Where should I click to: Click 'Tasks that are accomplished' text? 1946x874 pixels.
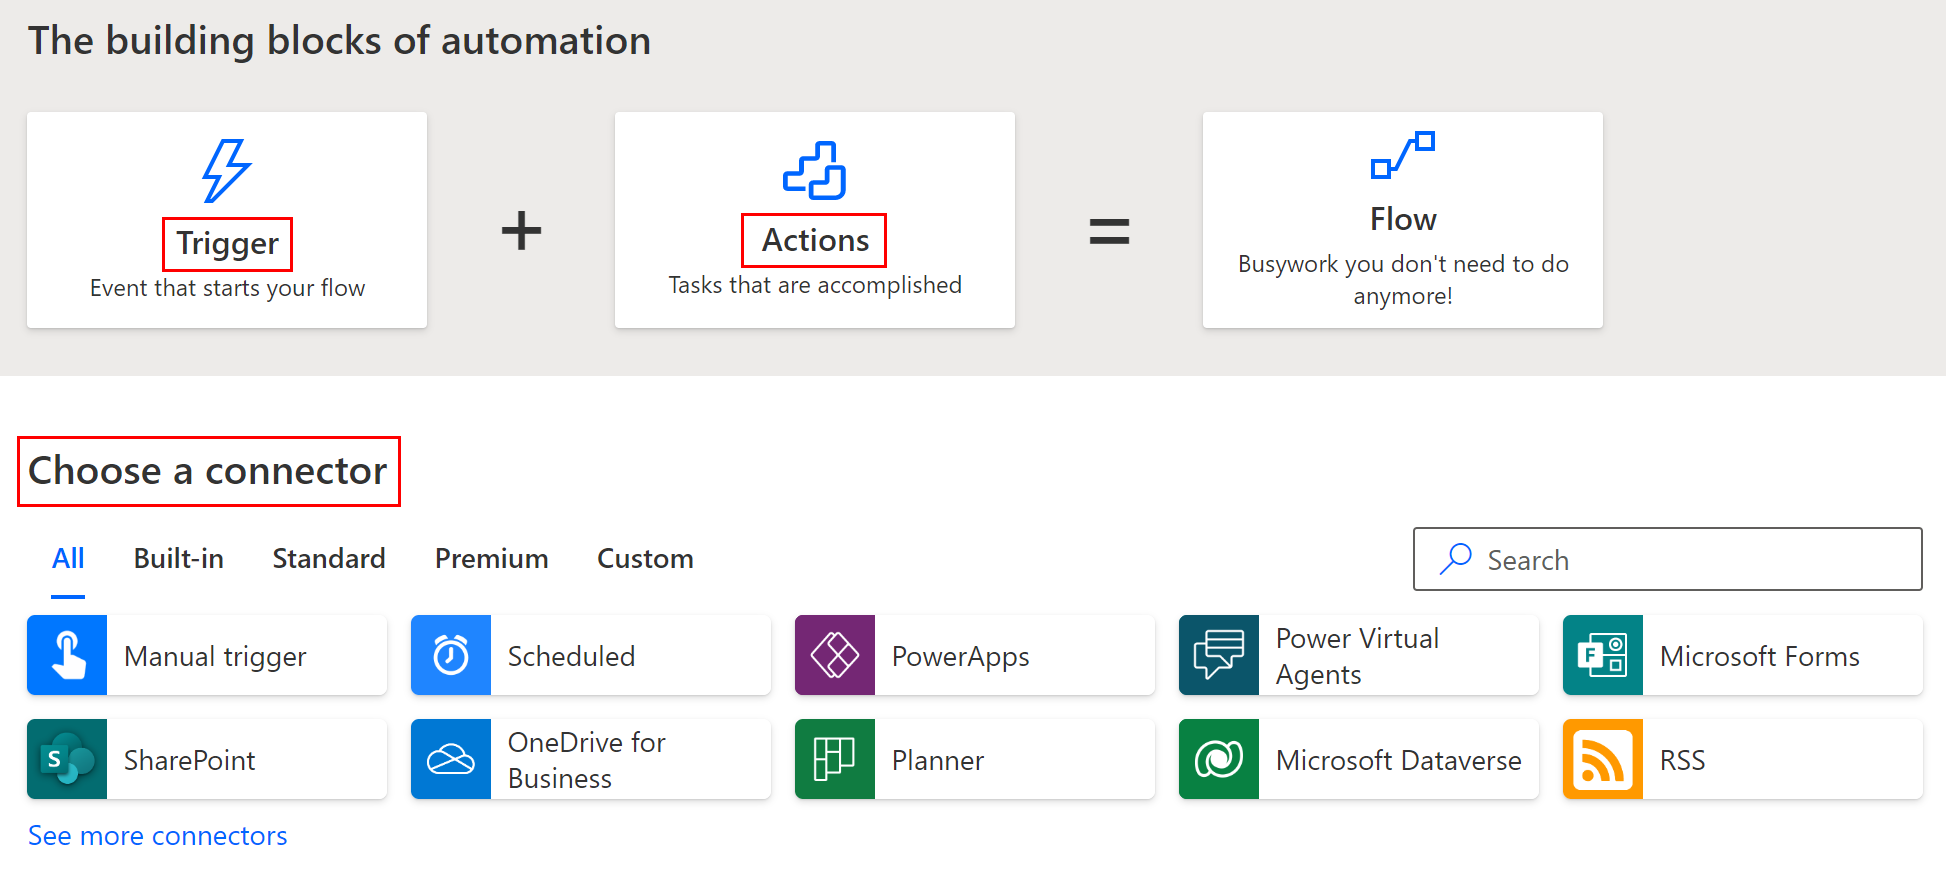coord(815,285)
